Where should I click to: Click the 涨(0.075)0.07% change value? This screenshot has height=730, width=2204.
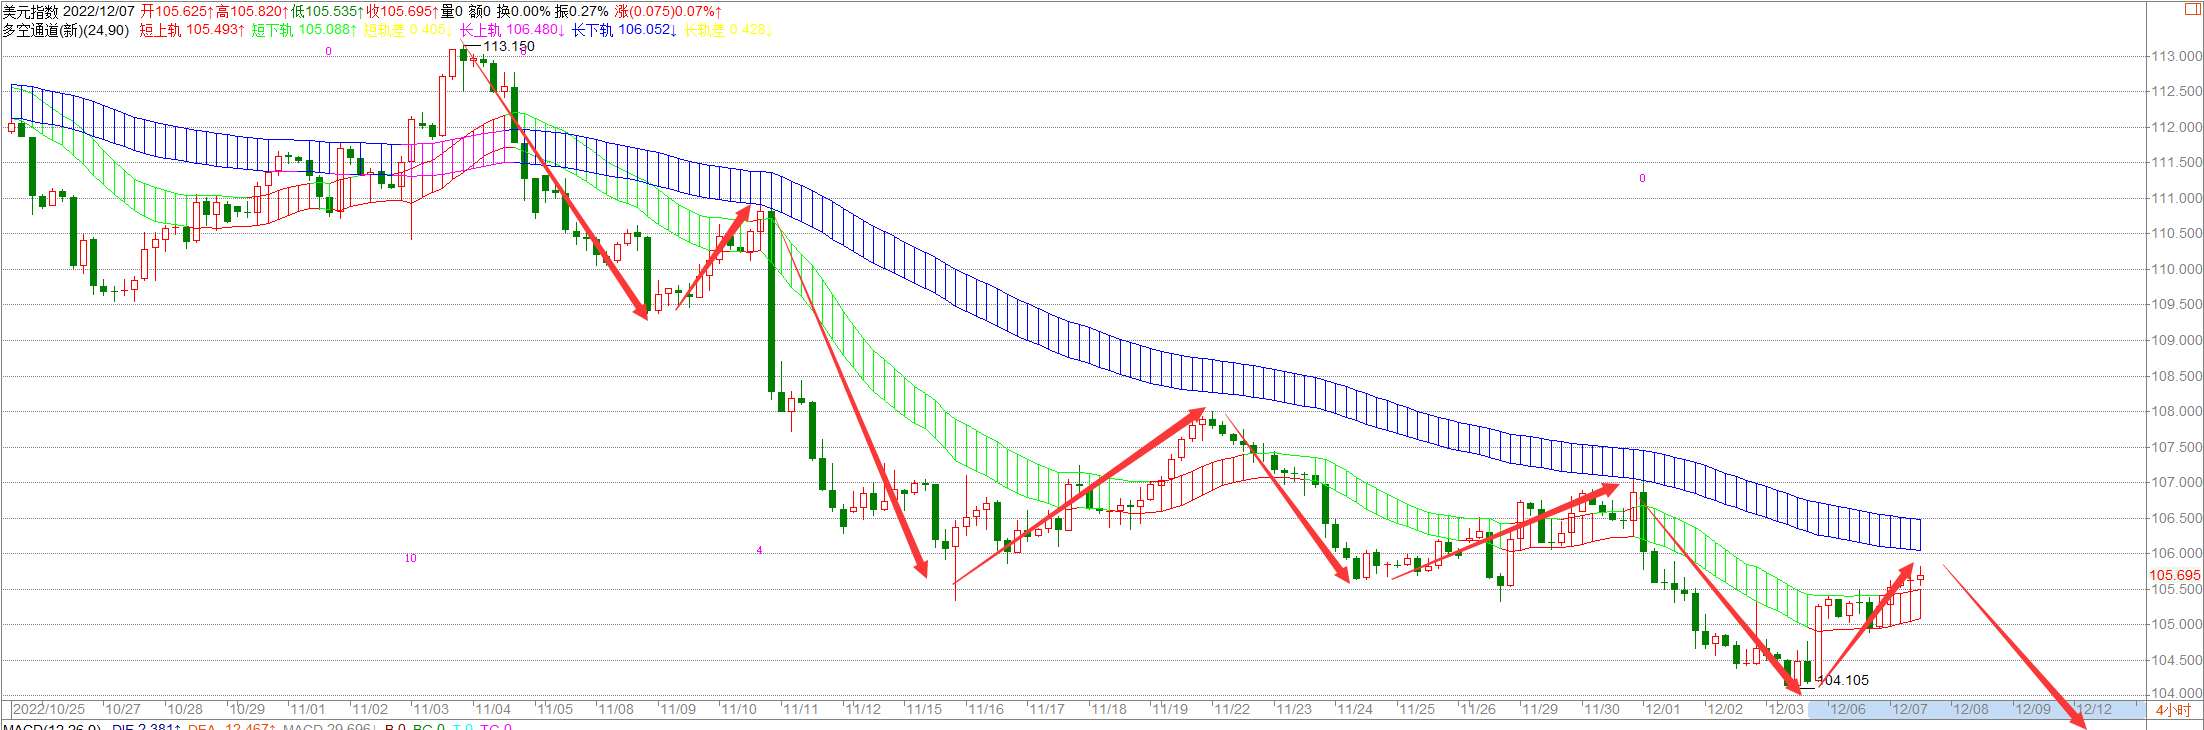668,11
